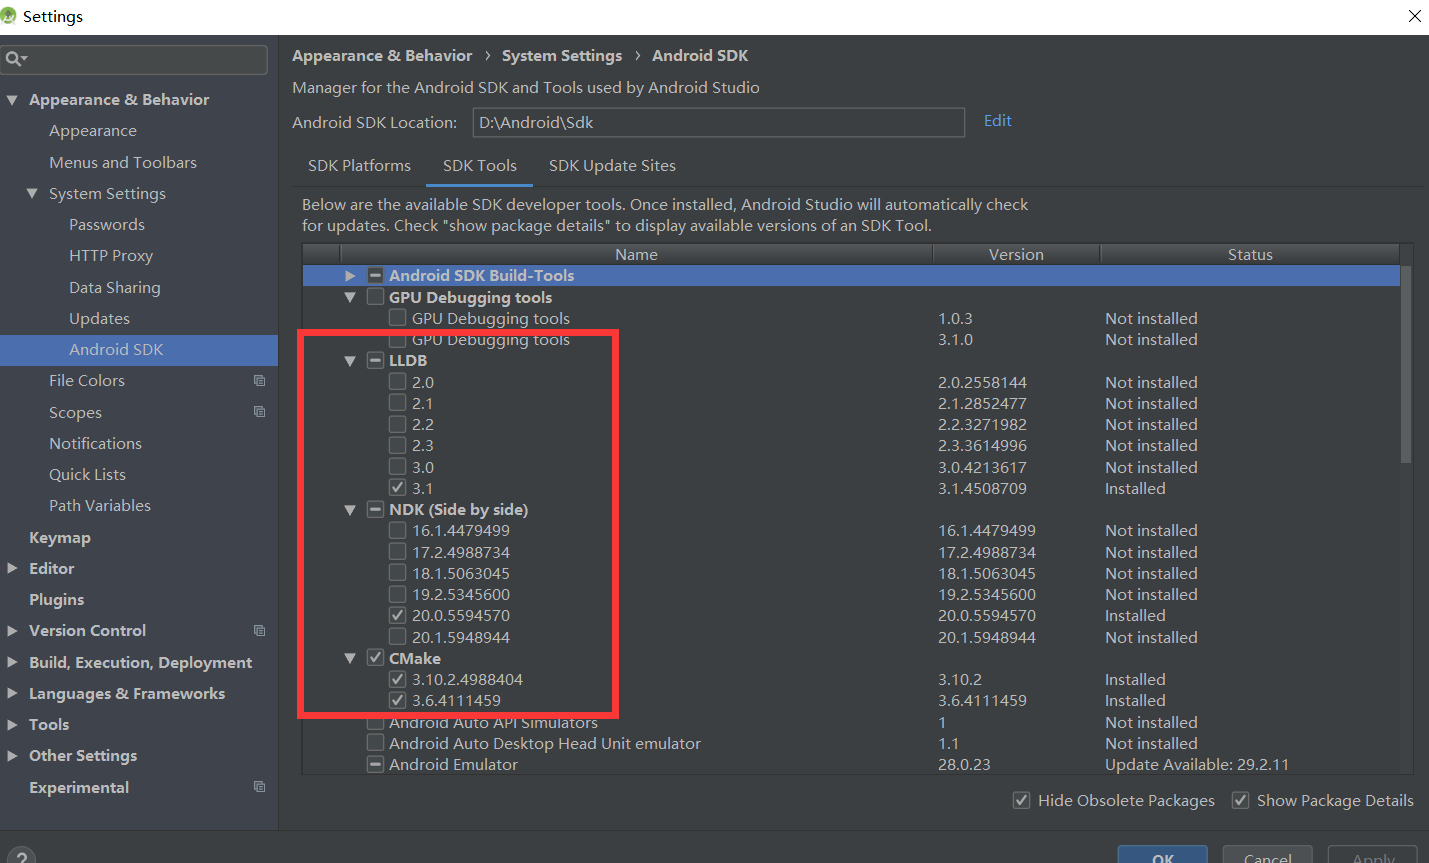1429x863 pixels.
Task: Enable the LLDB 2.0 checkbox
Action: pyautogui.click(x=398, y=382)
